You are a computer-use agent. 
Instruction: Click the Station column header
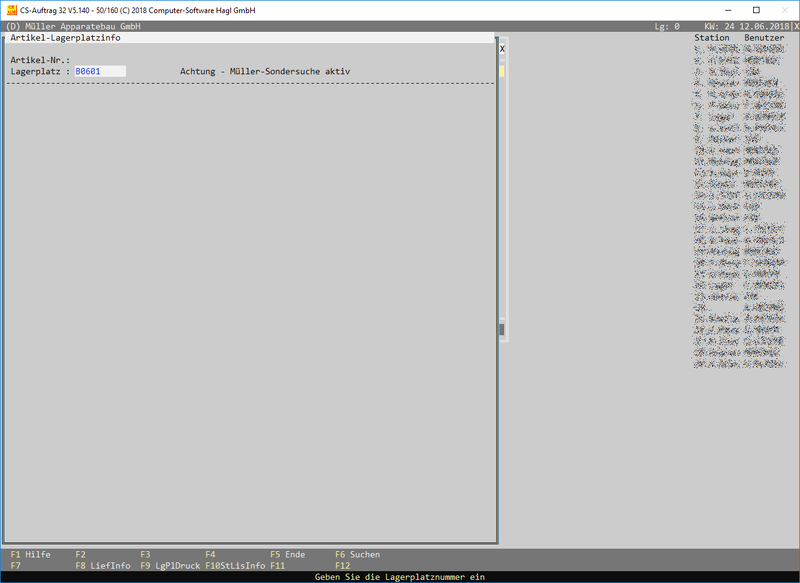click(712, 38)
